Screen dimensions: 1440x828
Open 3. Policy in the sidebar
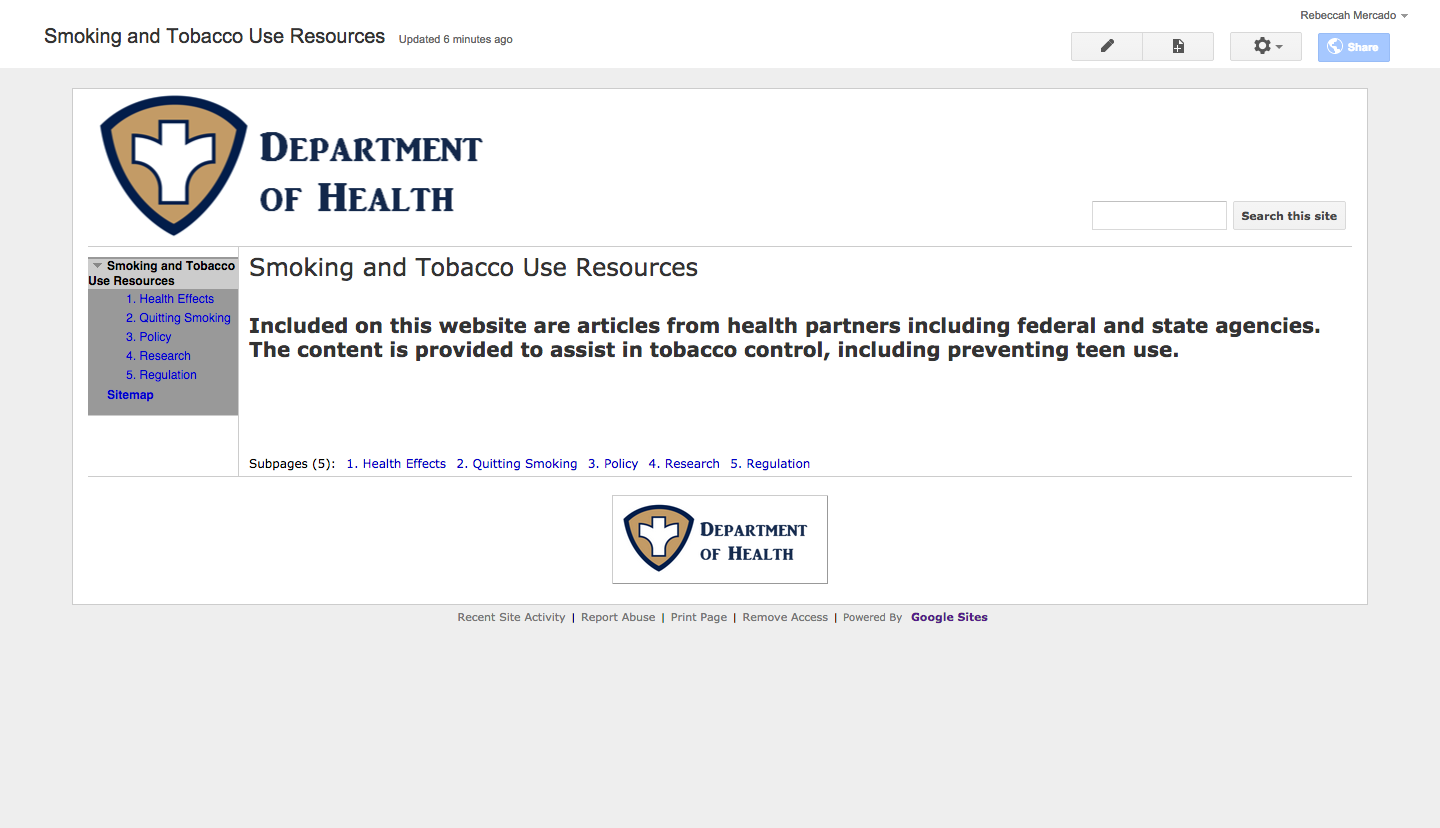coord(149,337)
